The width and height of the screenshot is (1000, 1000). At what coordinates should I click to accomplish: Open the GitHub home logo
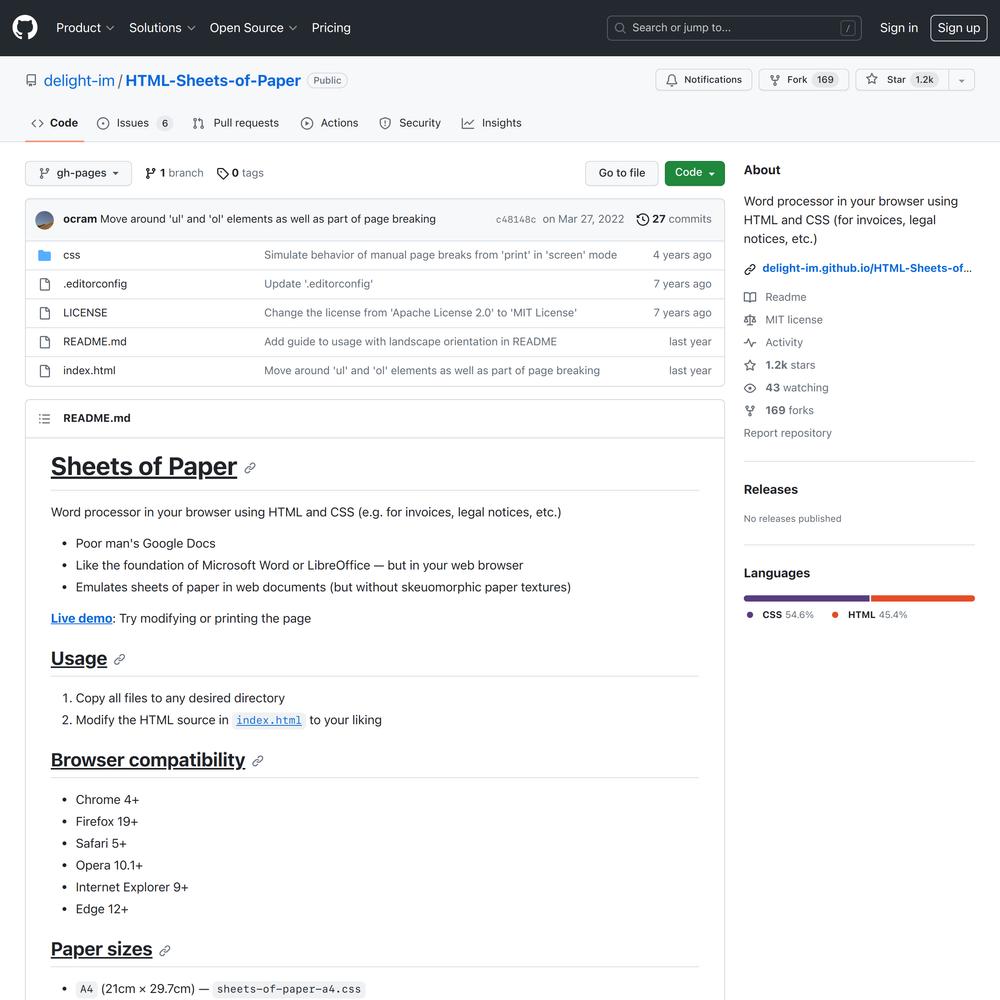[x=25, y=27]
